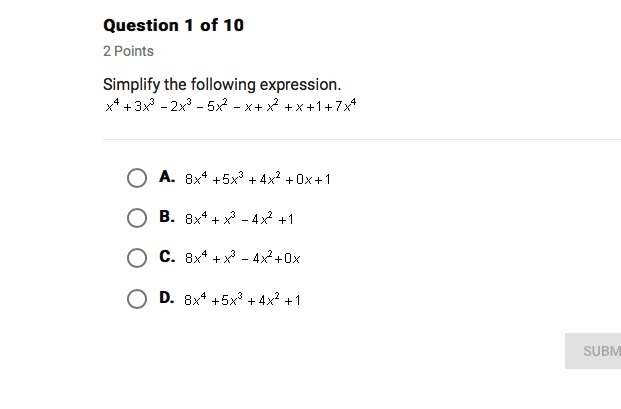
Task: Click the bold letter label A.
Action: coord(167,177)
